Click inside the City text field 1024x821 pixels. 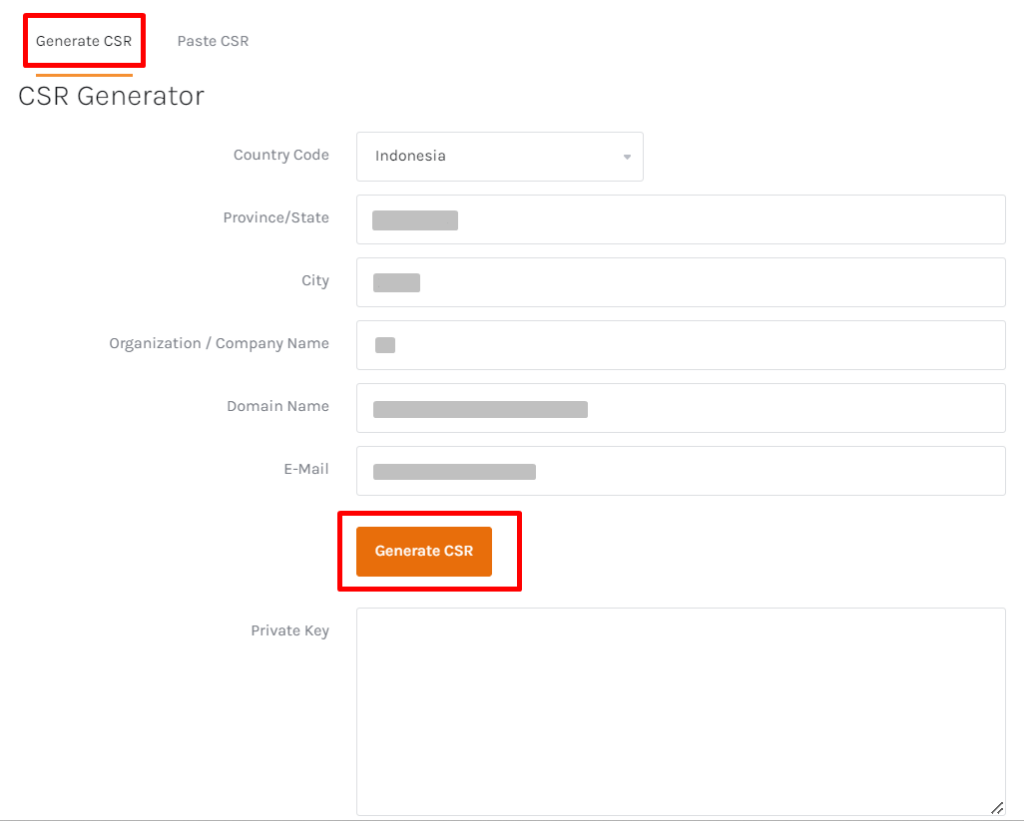pos(680,282)
